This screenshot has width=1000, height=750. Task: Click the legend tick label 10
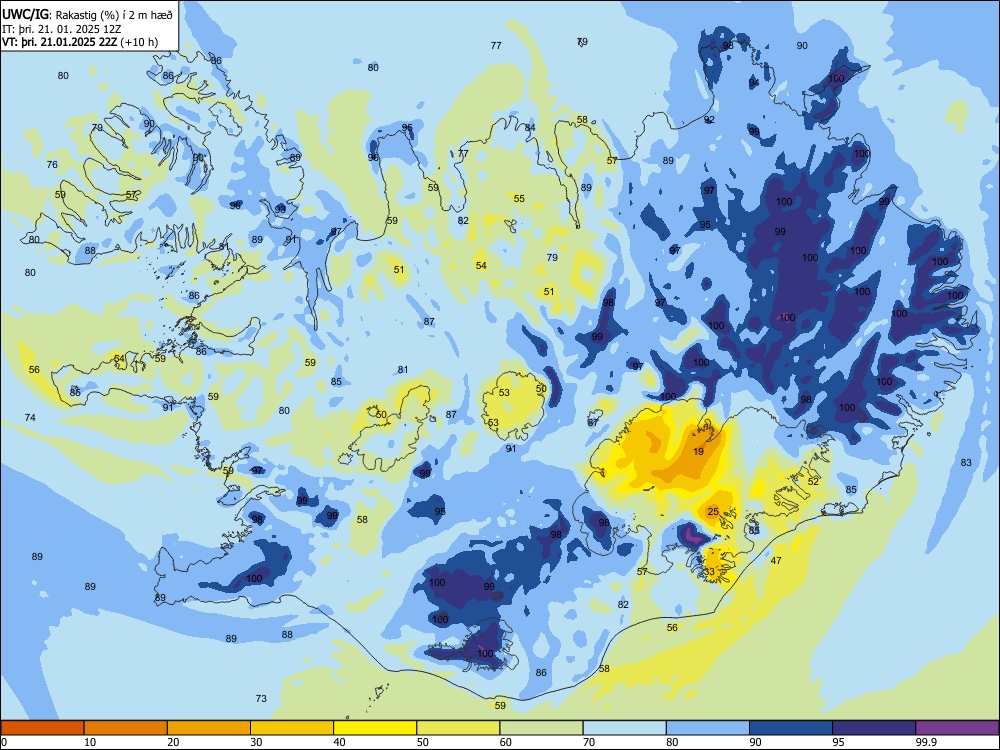point(90,742)
